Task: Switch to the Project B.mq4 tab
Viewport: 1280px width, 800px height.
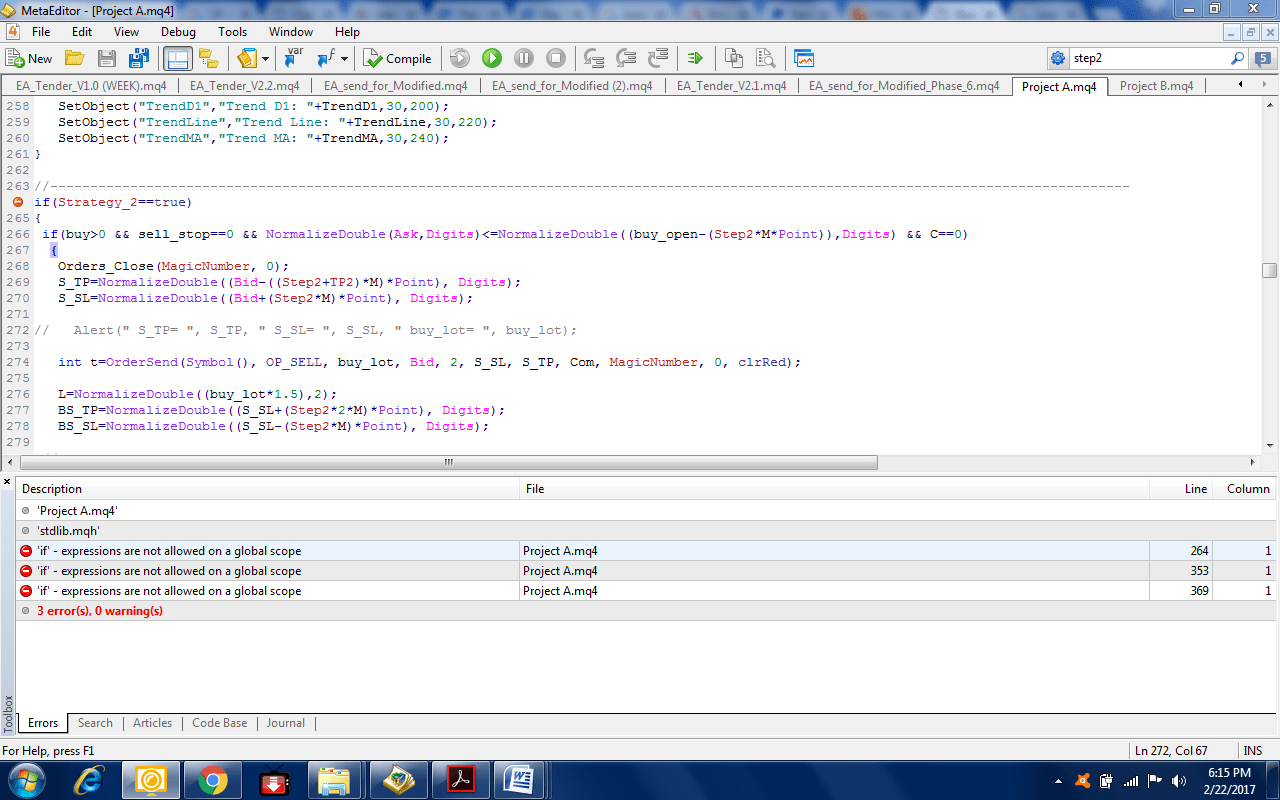Action: pos(1156,86)
